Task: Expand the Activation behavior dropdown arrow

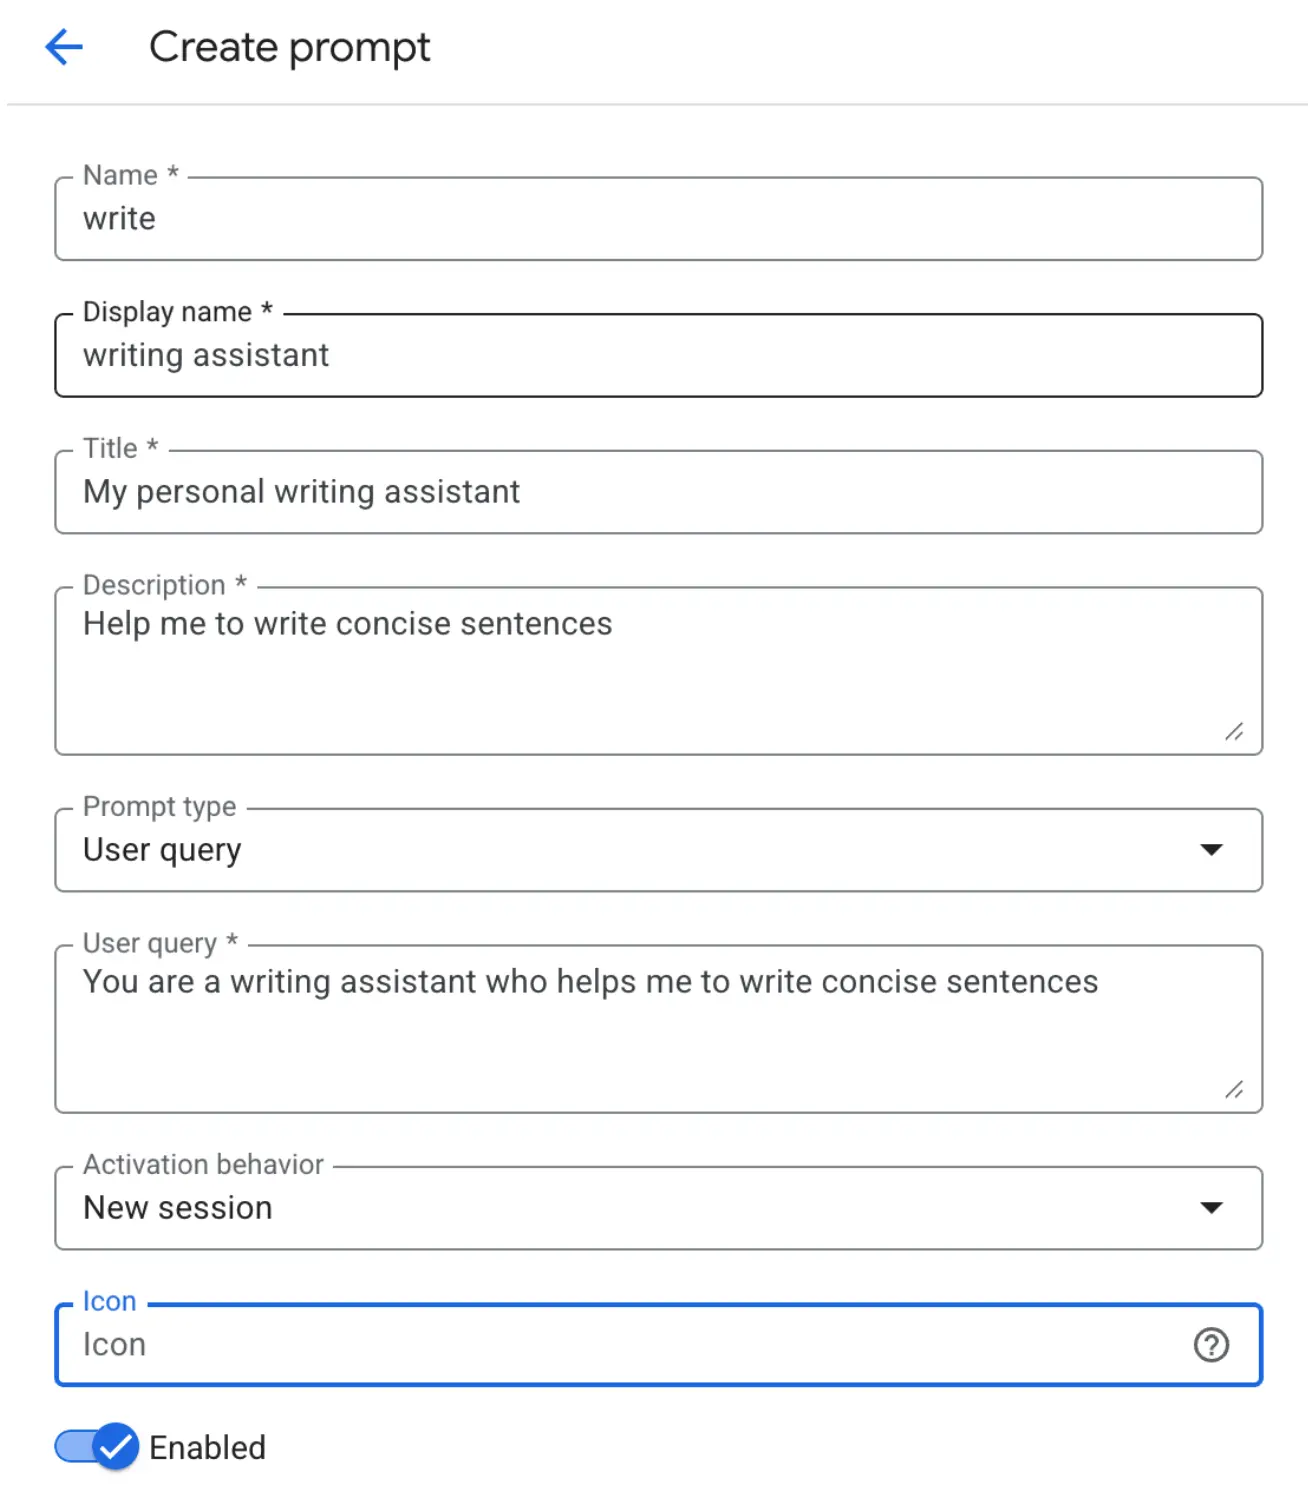Action: pos(1211,1208)
